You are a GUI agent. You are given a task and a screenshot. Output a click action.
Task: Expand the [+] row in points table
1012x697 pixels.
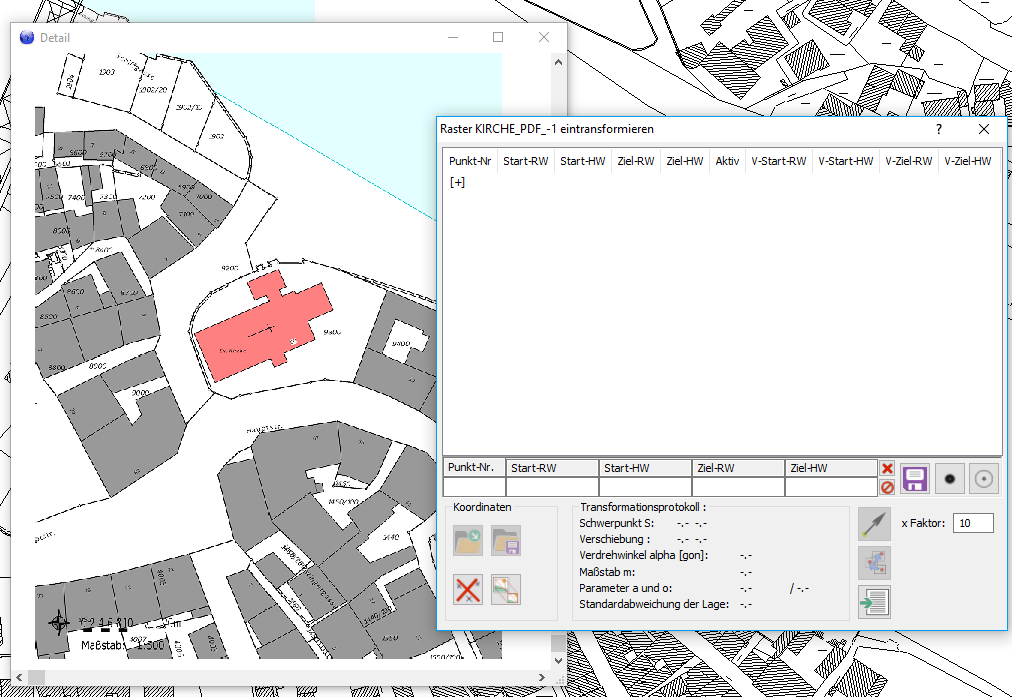(457, 182)
